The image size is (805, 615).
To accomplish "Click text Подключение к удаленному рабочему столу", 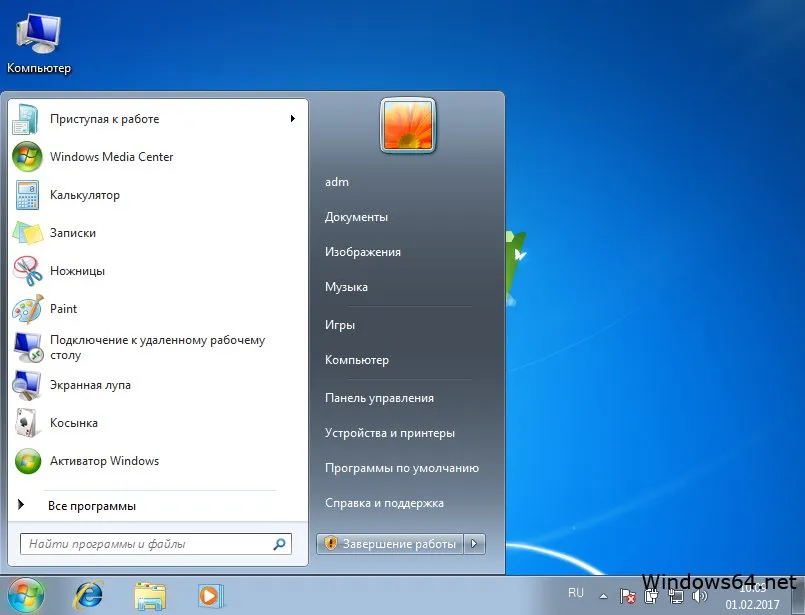I will (157, 348).
